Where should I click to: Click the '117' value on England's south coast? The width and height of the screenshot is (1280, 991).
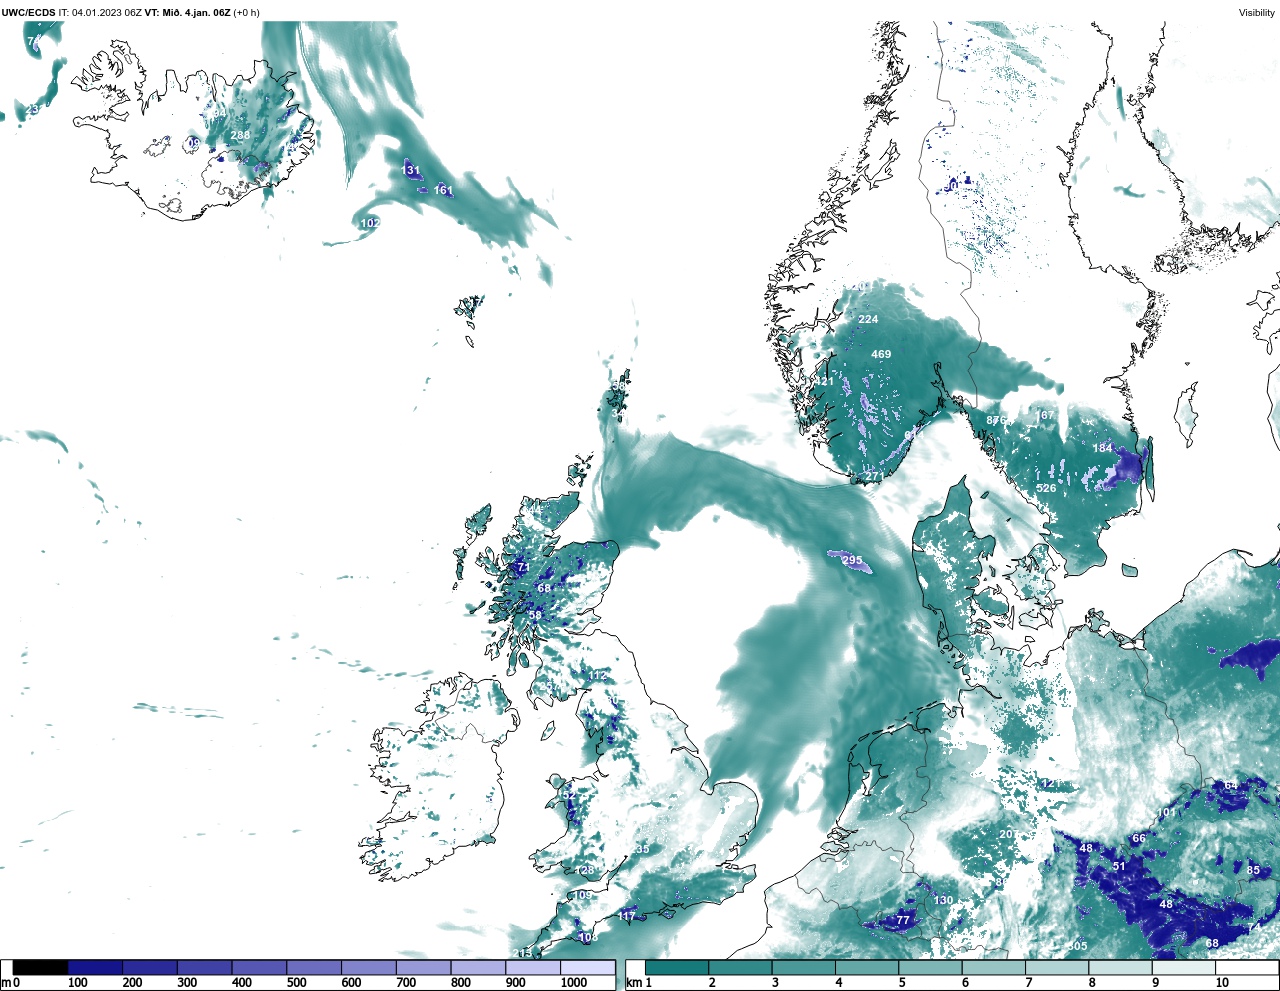tap(627, 917)
